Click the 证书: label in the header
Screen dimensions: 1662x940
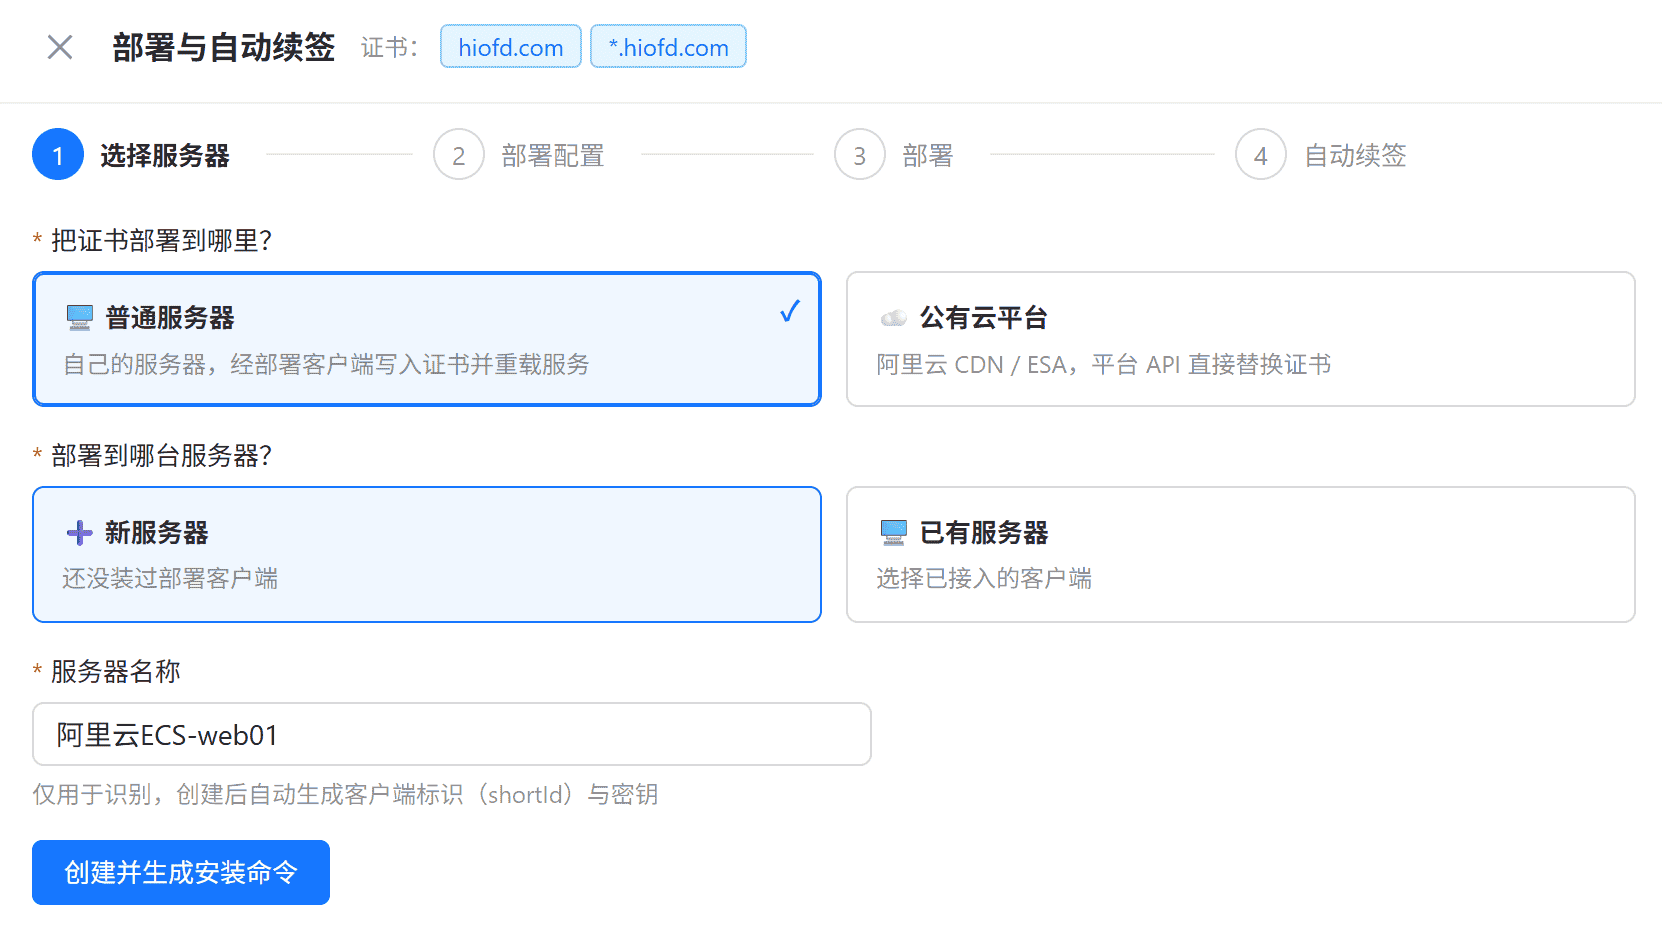(390, 47)
